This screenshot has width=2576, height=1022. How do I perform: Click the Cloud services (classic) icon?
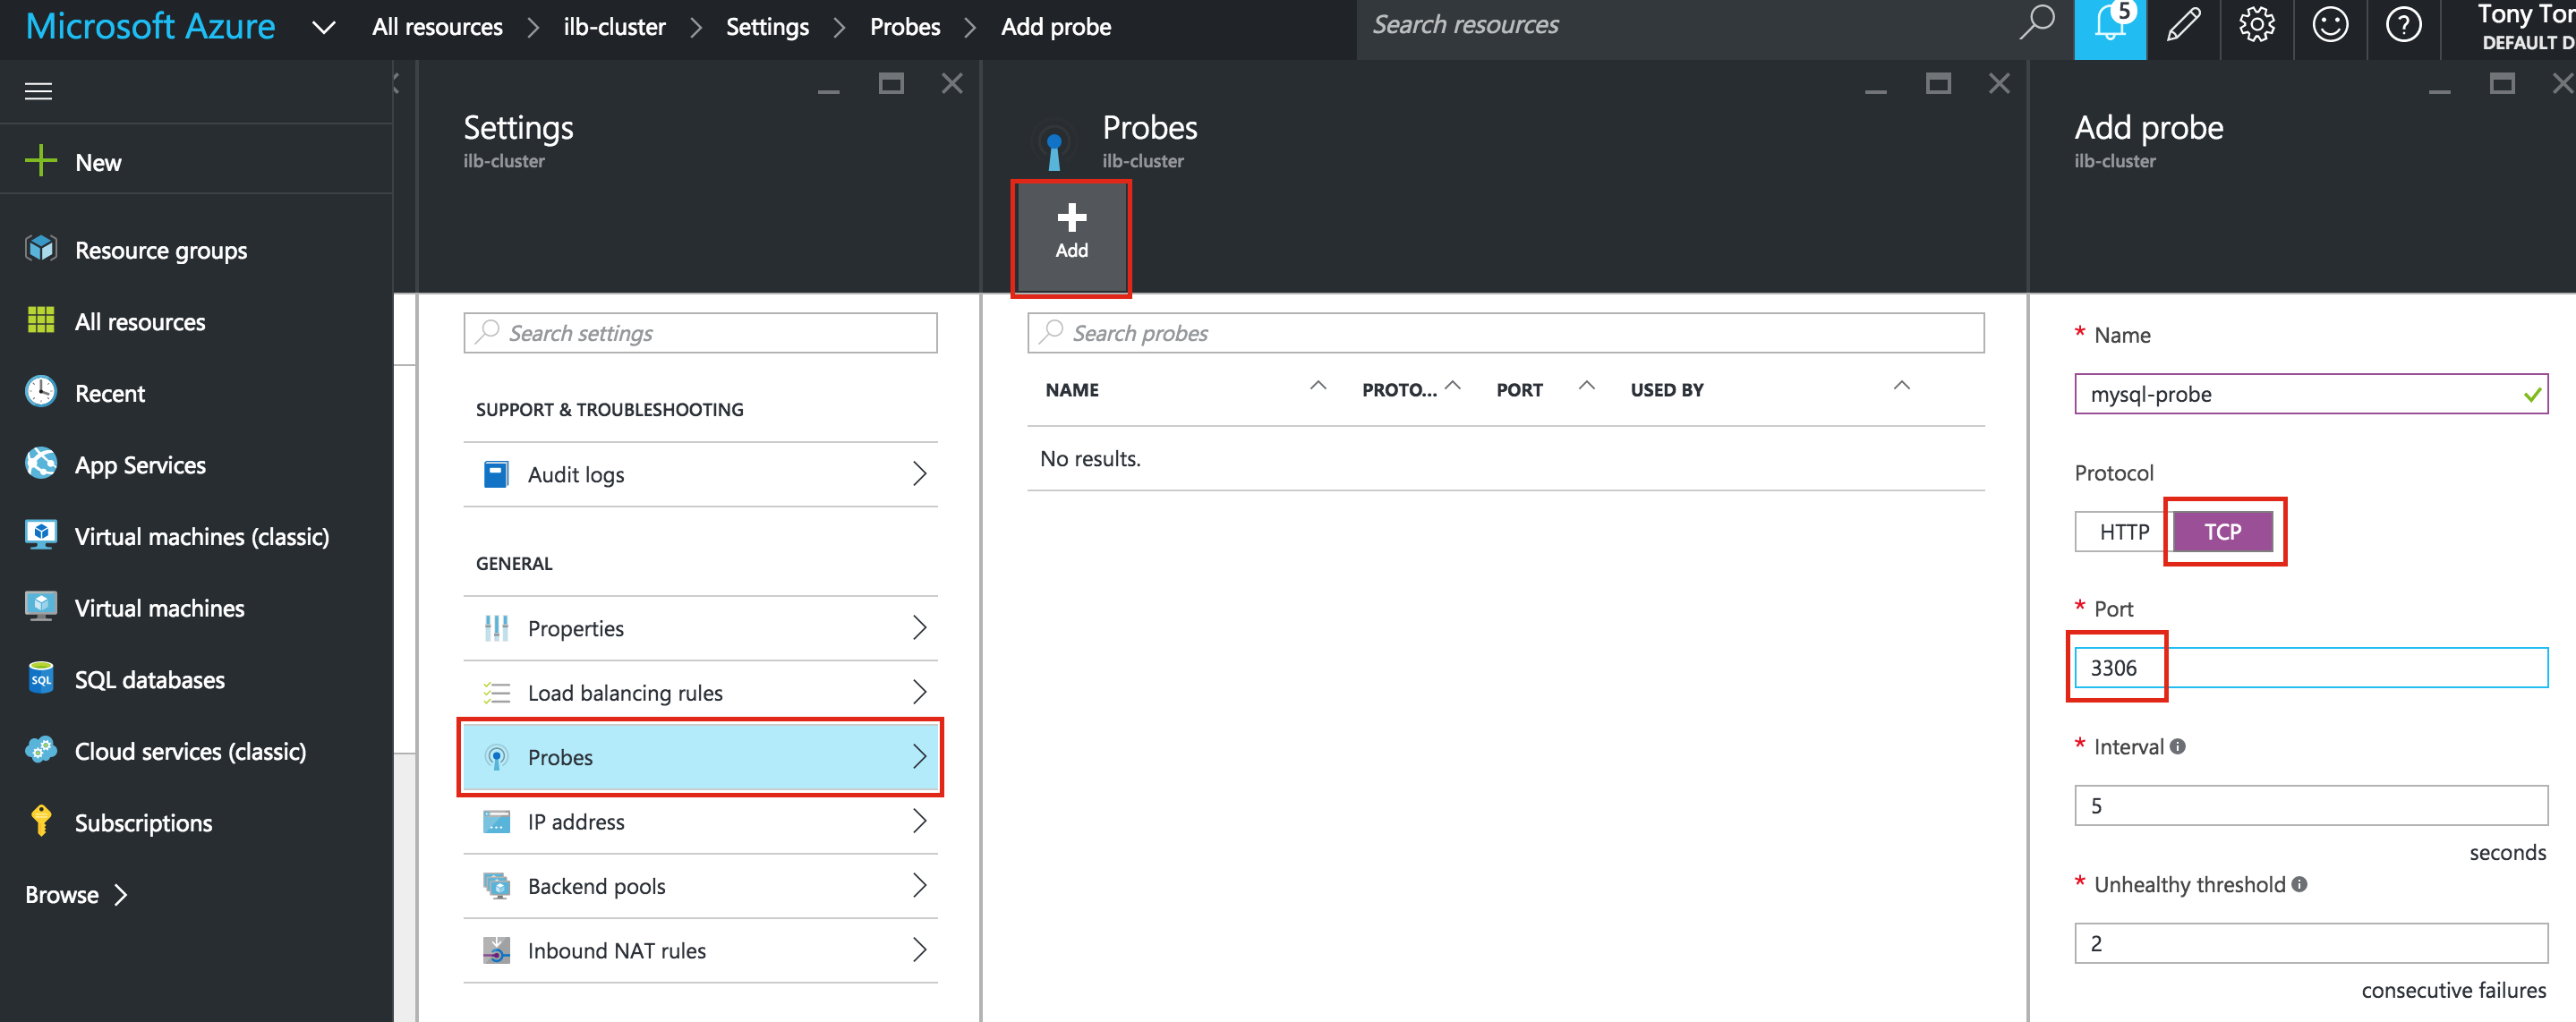click(x=41, y=749)
